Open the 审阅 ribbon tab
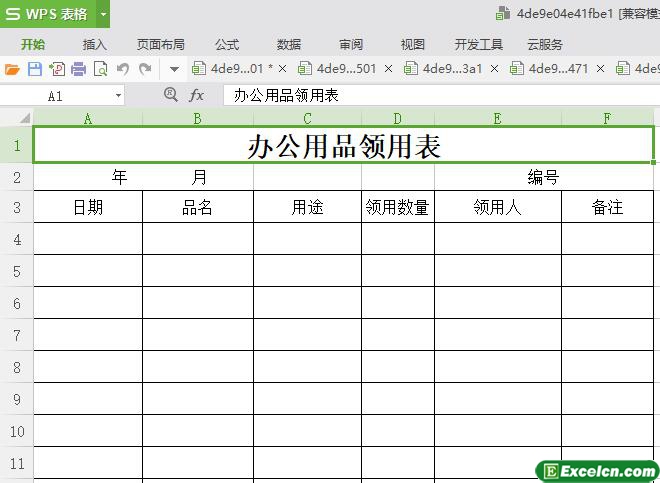660x483 pixels. 351,44
